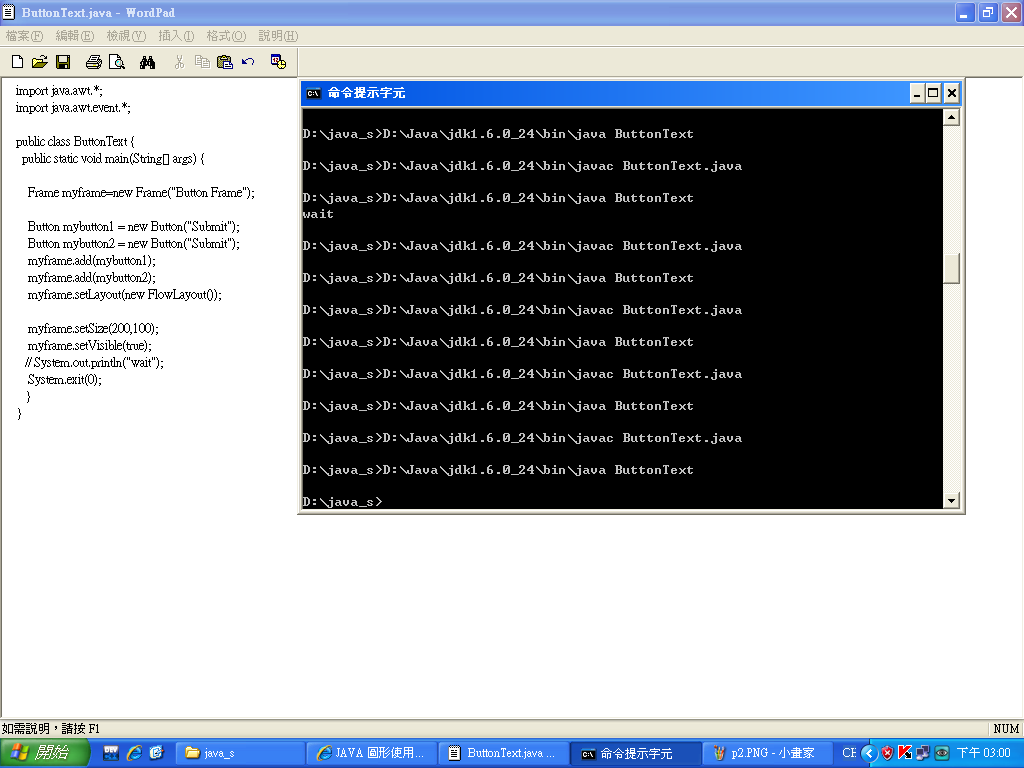
Task: Click the New document toolbar icon
Action: pyautogui.click(x=18, y=62)
